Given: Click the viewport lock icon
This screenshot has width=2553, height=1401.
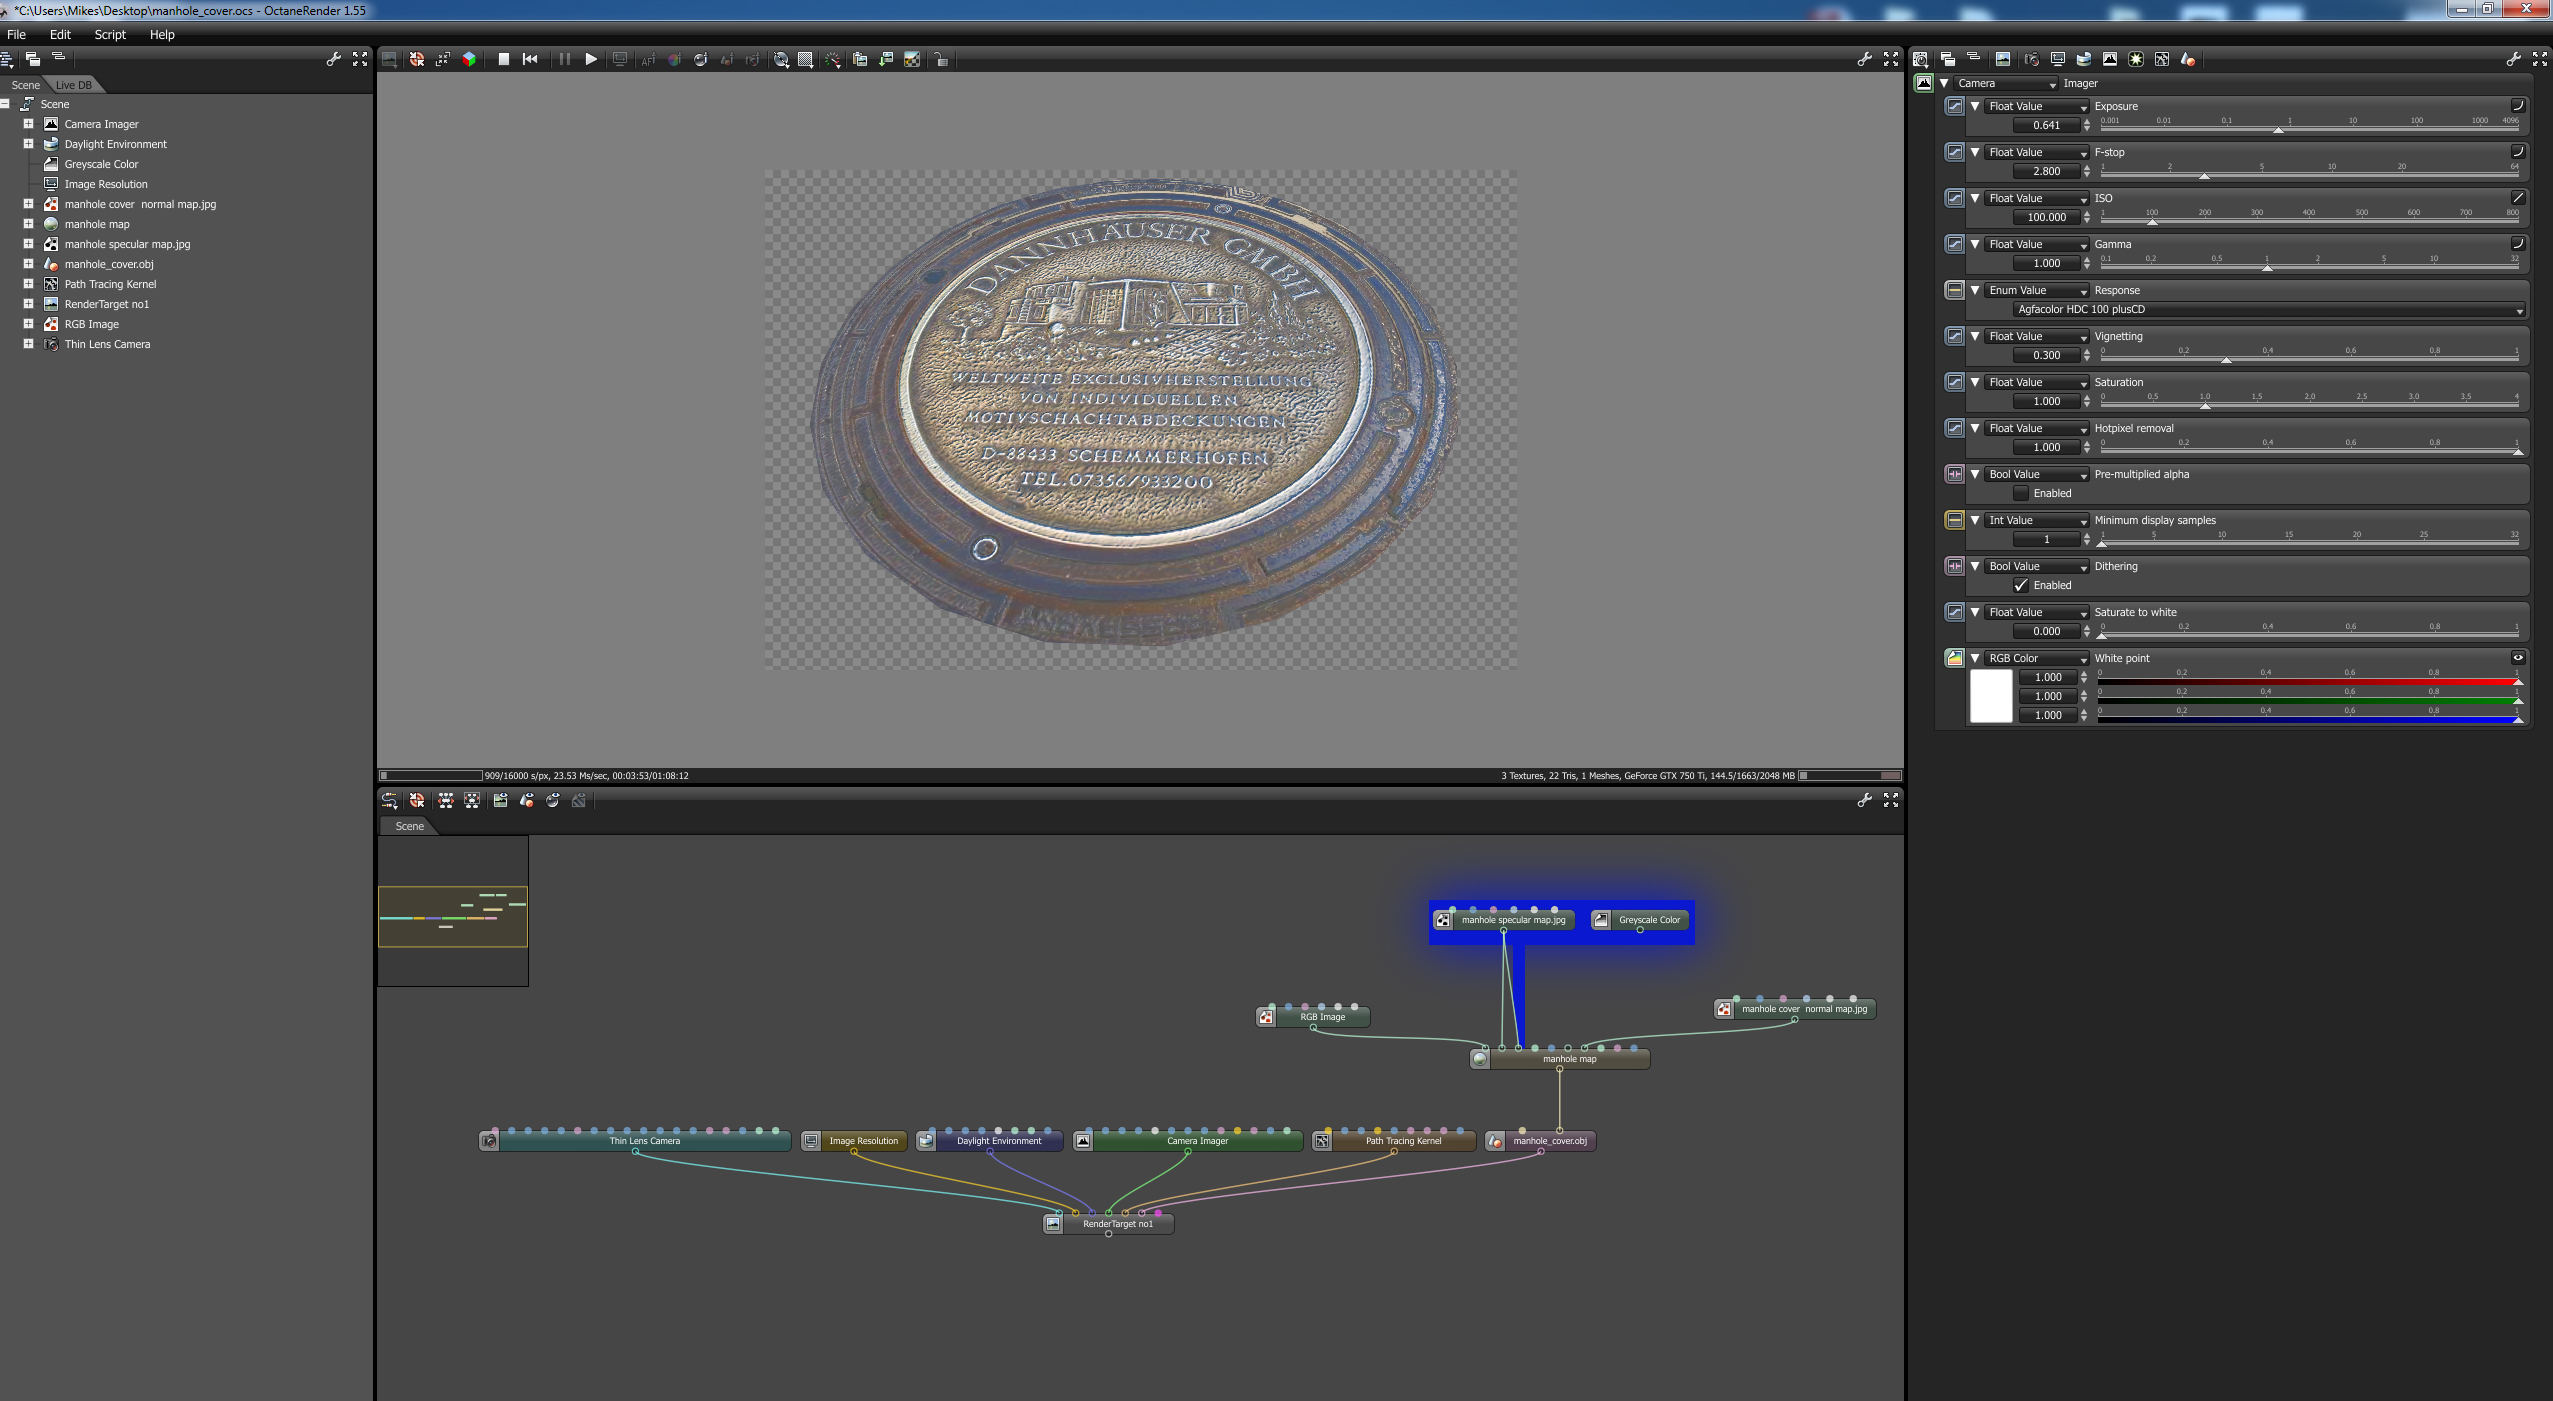Looking at the screenshot, I should pyautogui.click(x=941, y=60).
